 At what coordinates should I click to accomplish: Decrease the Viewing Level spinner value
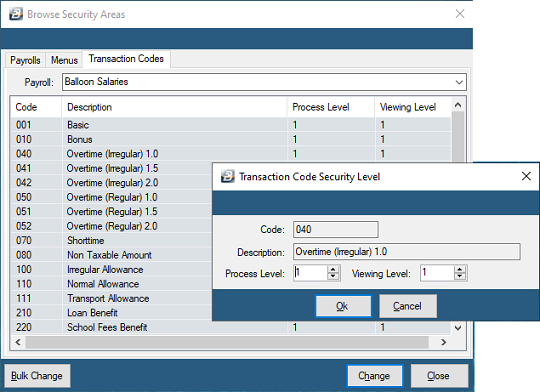click(460, 277)
